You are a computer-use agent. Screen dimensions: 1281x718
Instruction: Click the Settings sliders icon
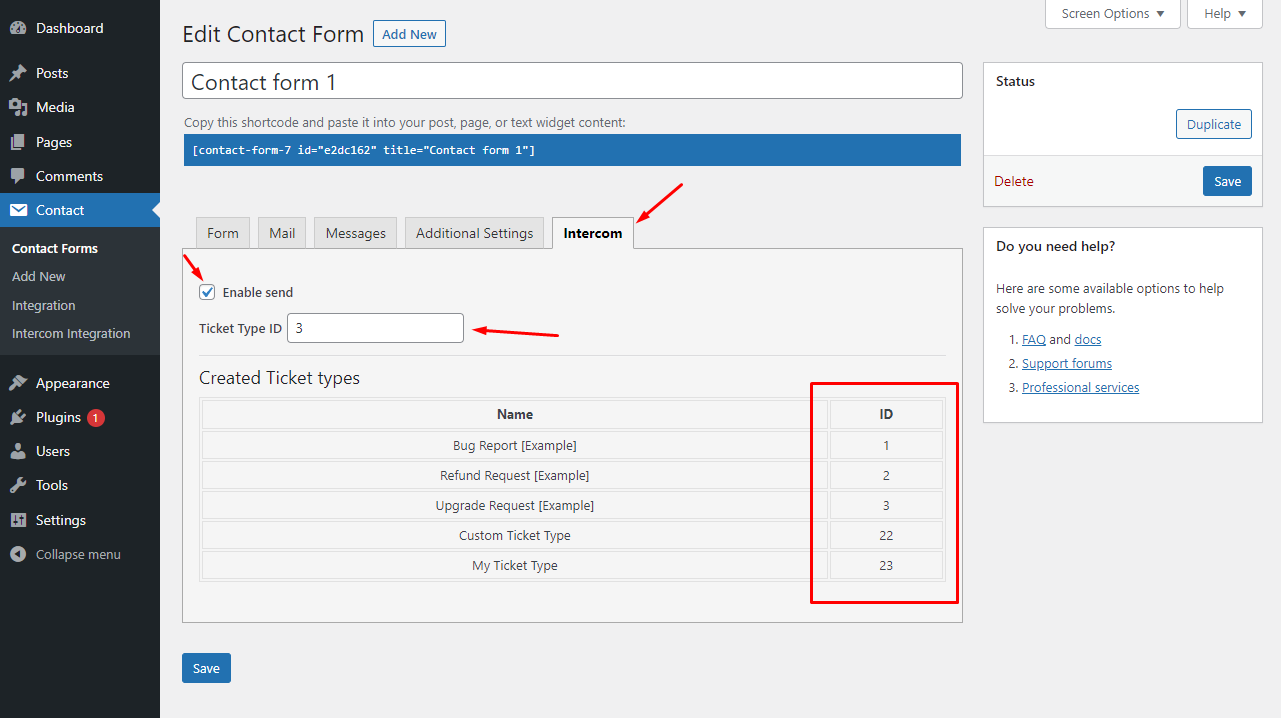pyautogui.click(x=18, y=520)
